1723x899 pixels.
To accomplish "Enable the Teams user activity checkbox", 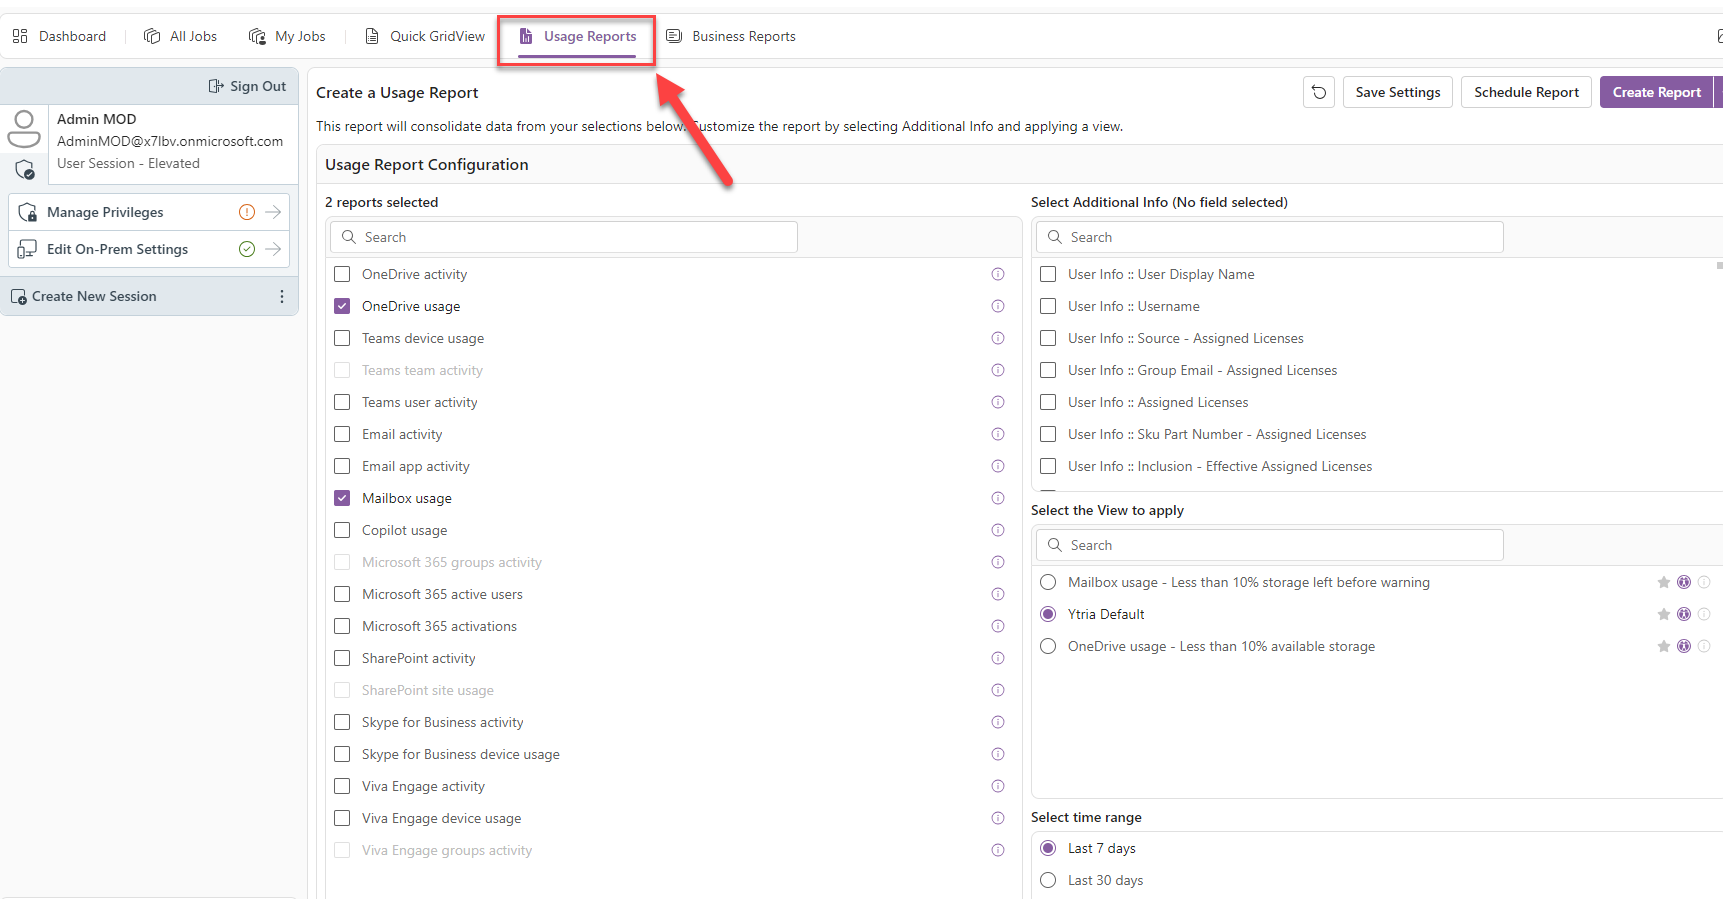I will coord(342,402).
